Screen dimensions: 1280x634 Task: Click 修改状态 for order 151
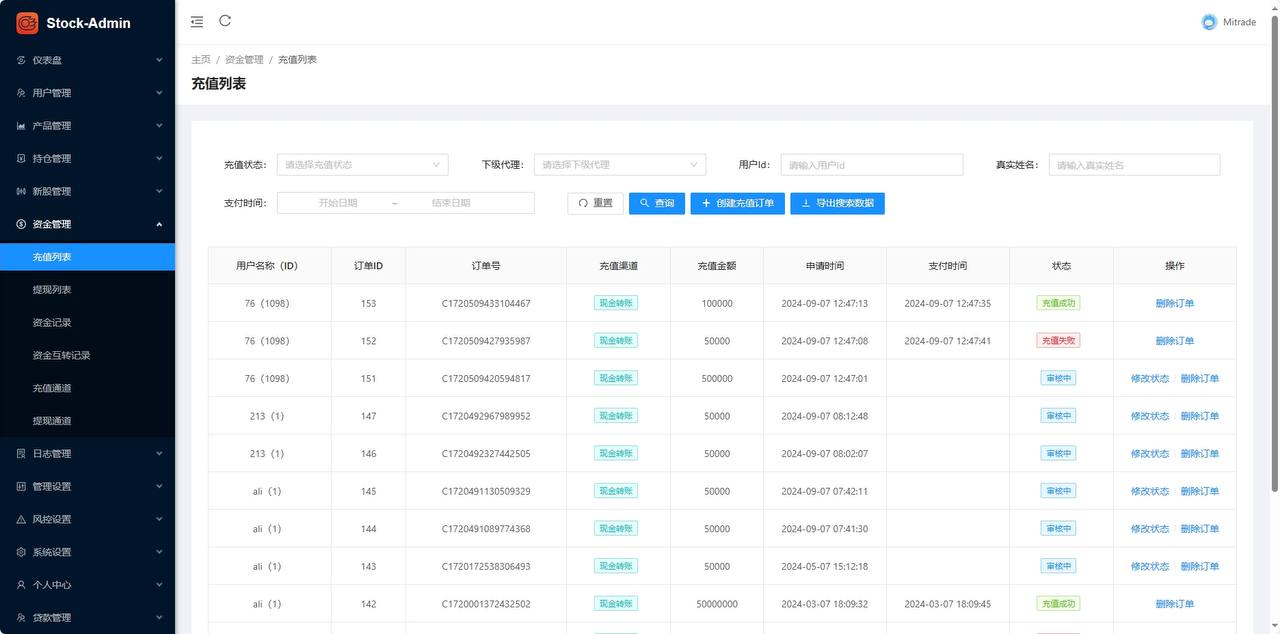pos(1149,379)
